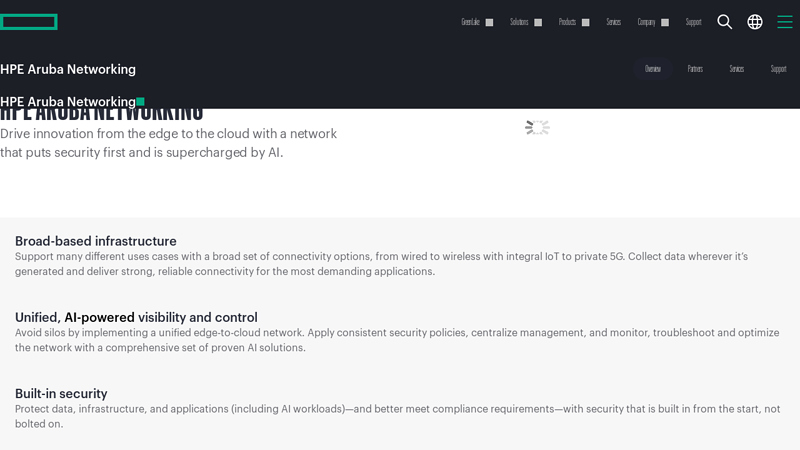Image resolution: width=800 pixels, height=450 pixels.
Task: Click the 'Broad-based infrastructure' heading
Action: tap(95, 241)
